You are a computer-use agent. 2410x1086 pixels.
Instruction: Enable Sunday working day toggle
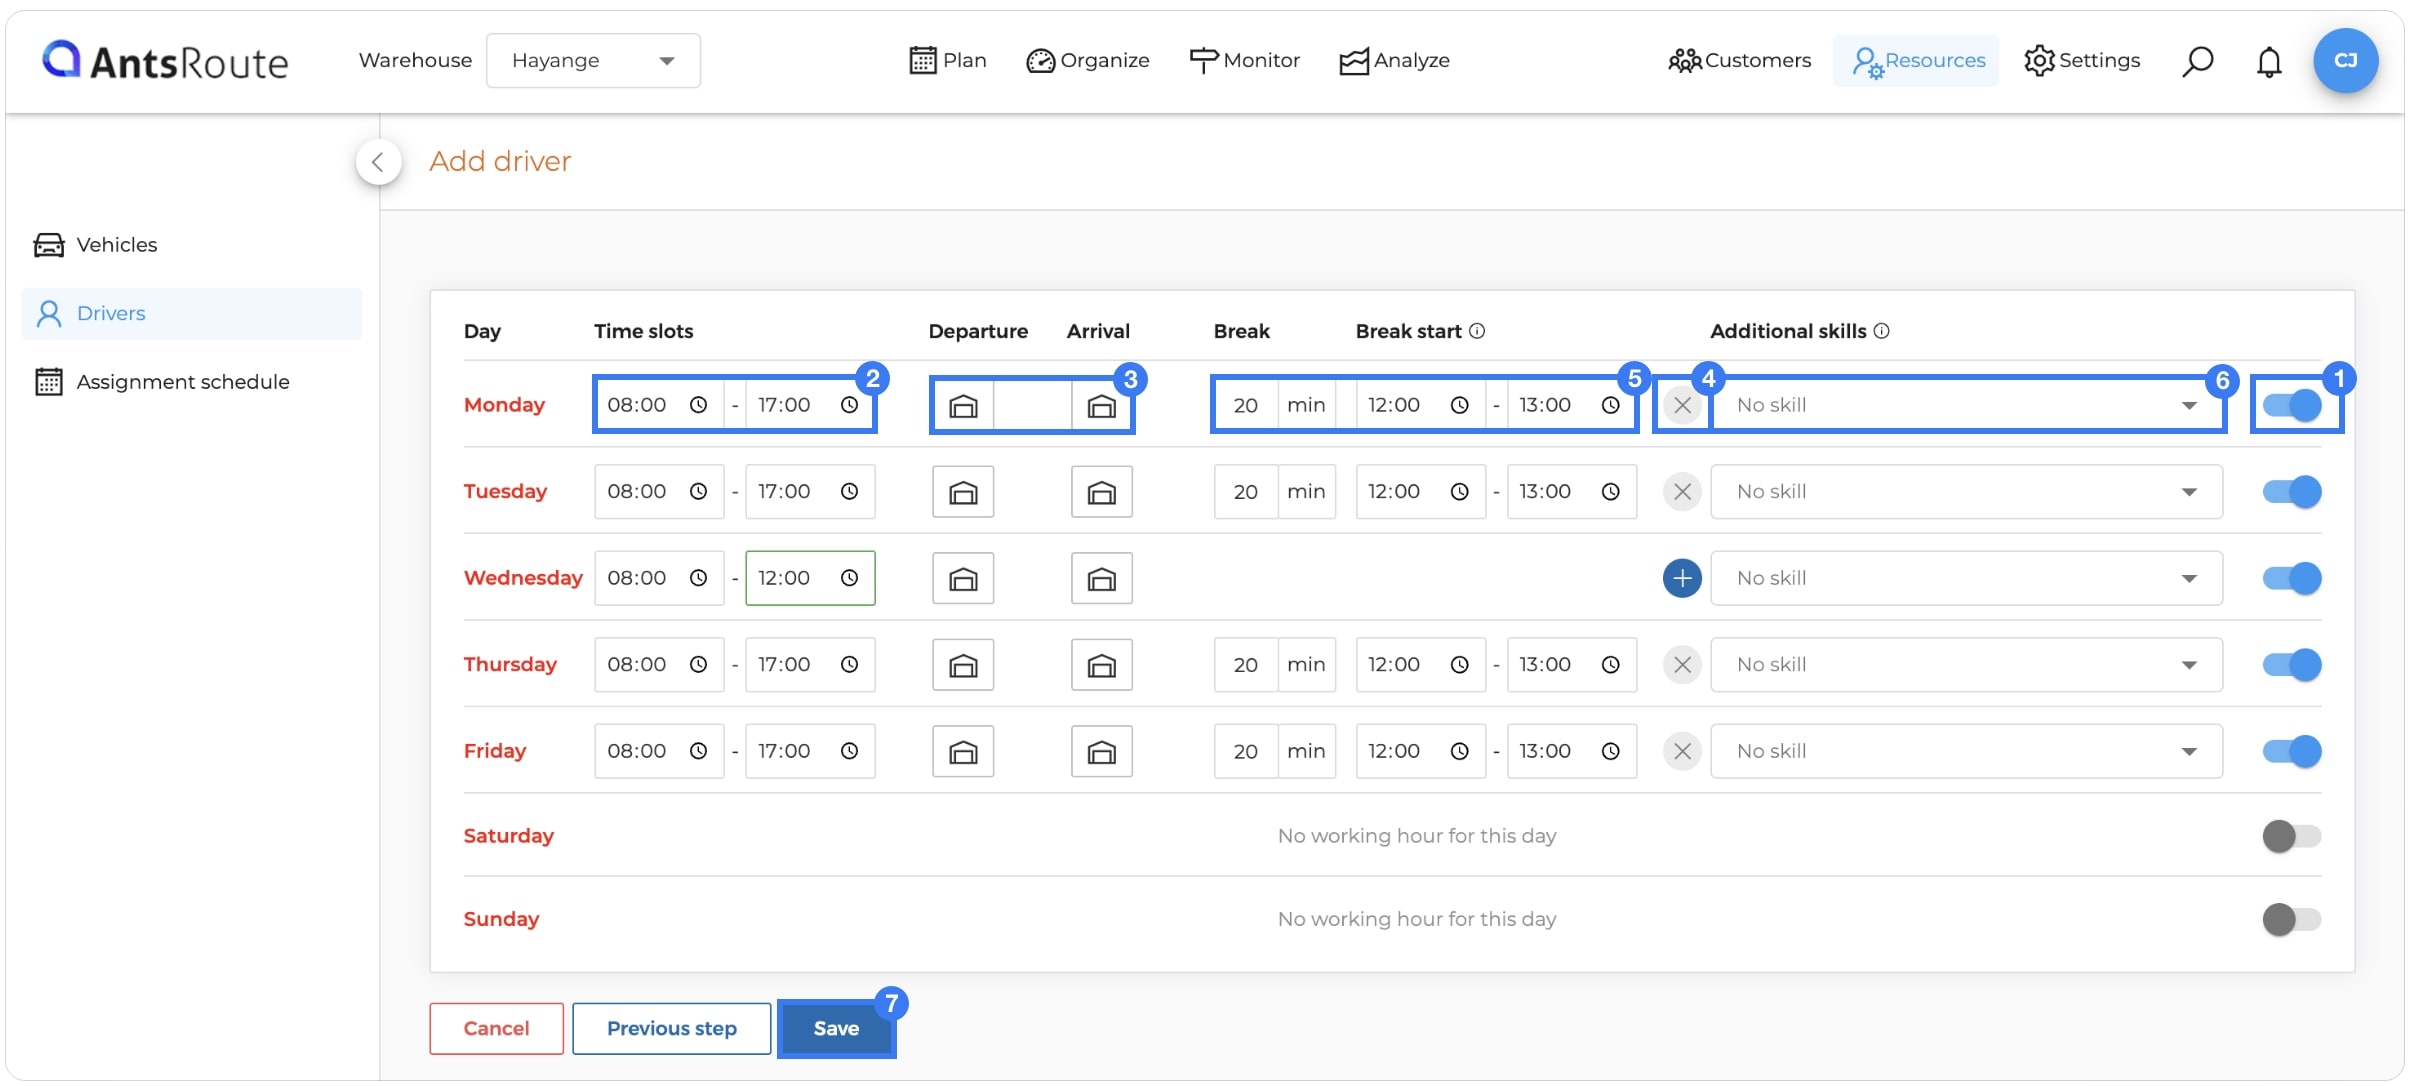(2292, 919)
